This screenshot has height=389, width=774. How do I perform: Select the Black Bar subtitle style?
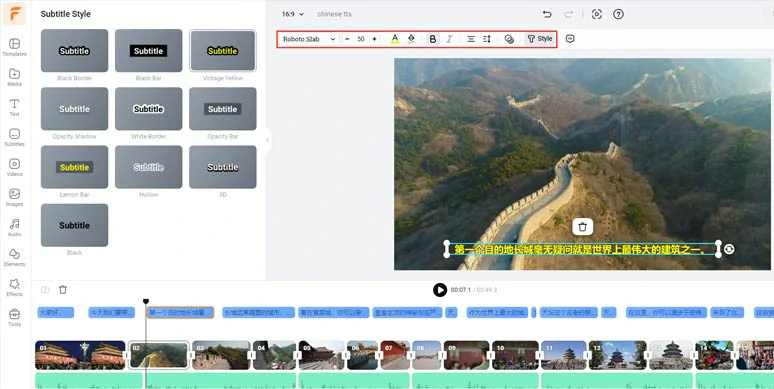pyautogui.click(x=149, y=50)
